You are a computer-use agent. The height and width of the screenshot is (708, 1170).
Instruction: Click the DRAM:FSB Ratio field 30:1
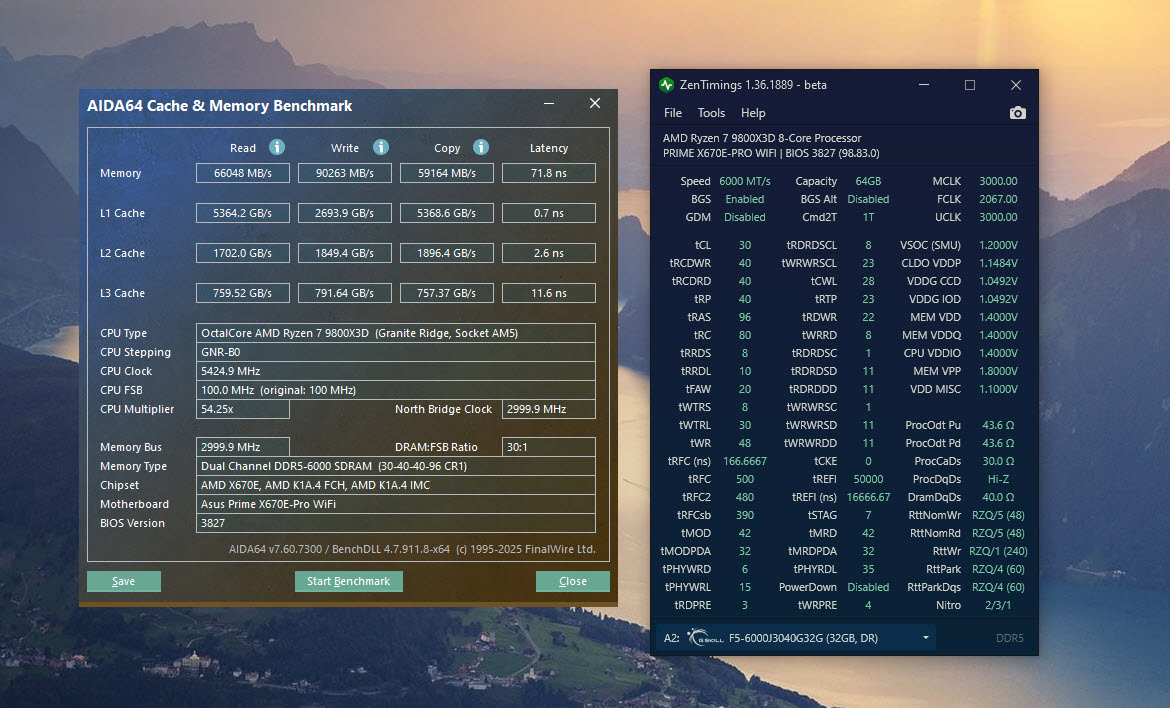coord(548,448)
